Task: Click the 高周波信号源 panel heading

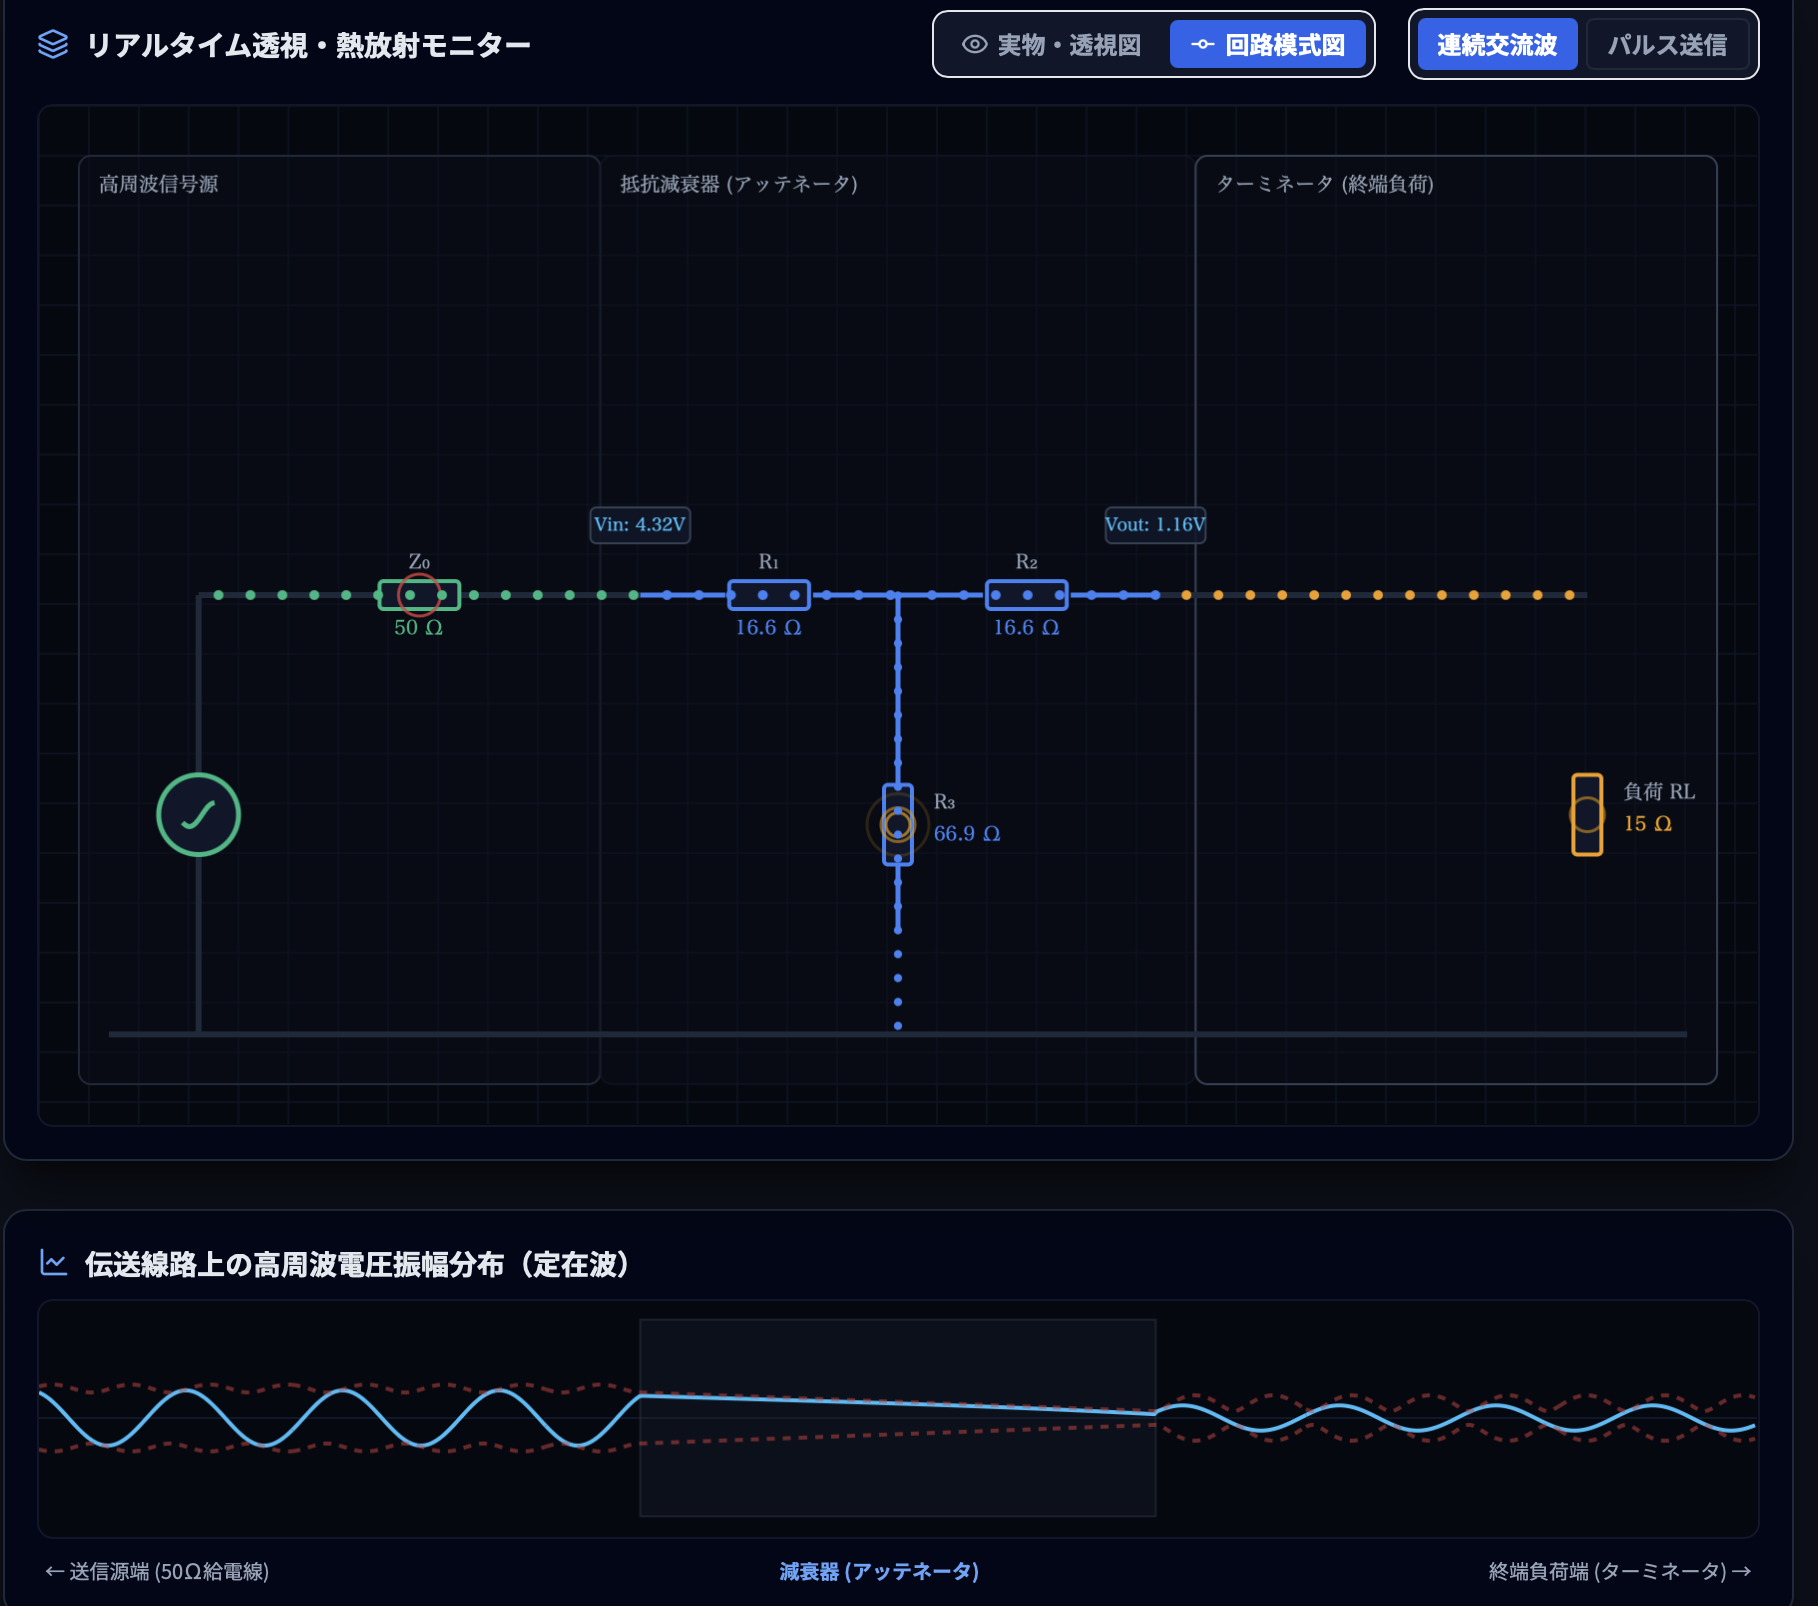Action: (x=159, y=184)
